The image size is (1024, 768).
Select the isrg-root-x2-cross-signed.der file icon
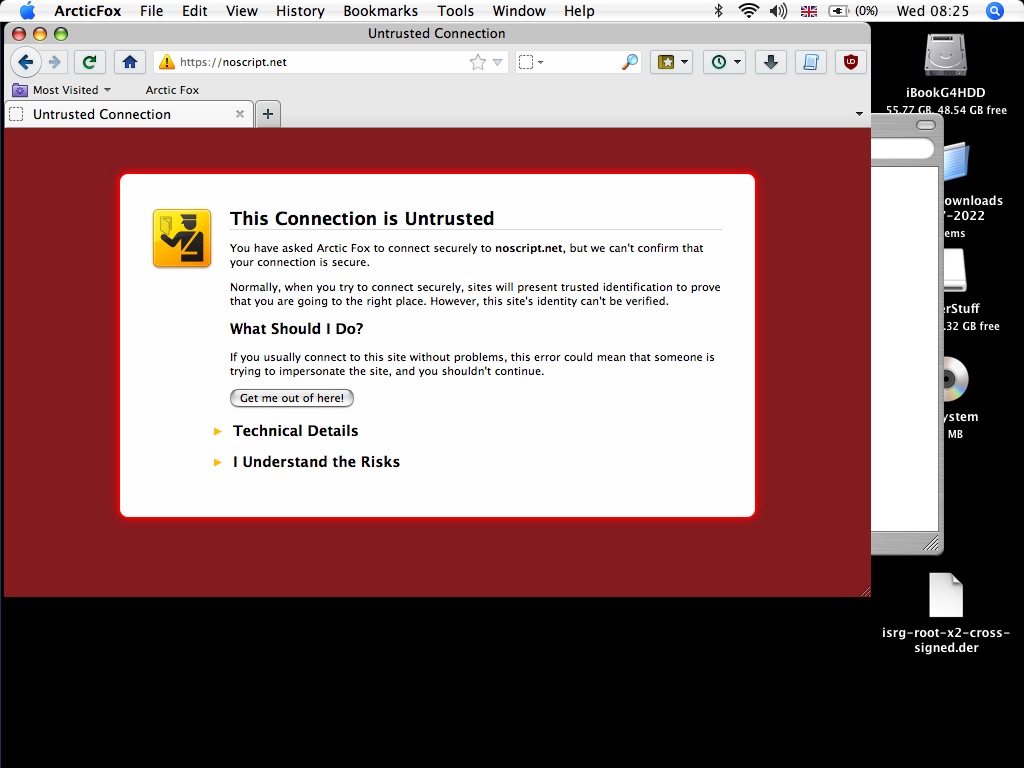(946, 595)
